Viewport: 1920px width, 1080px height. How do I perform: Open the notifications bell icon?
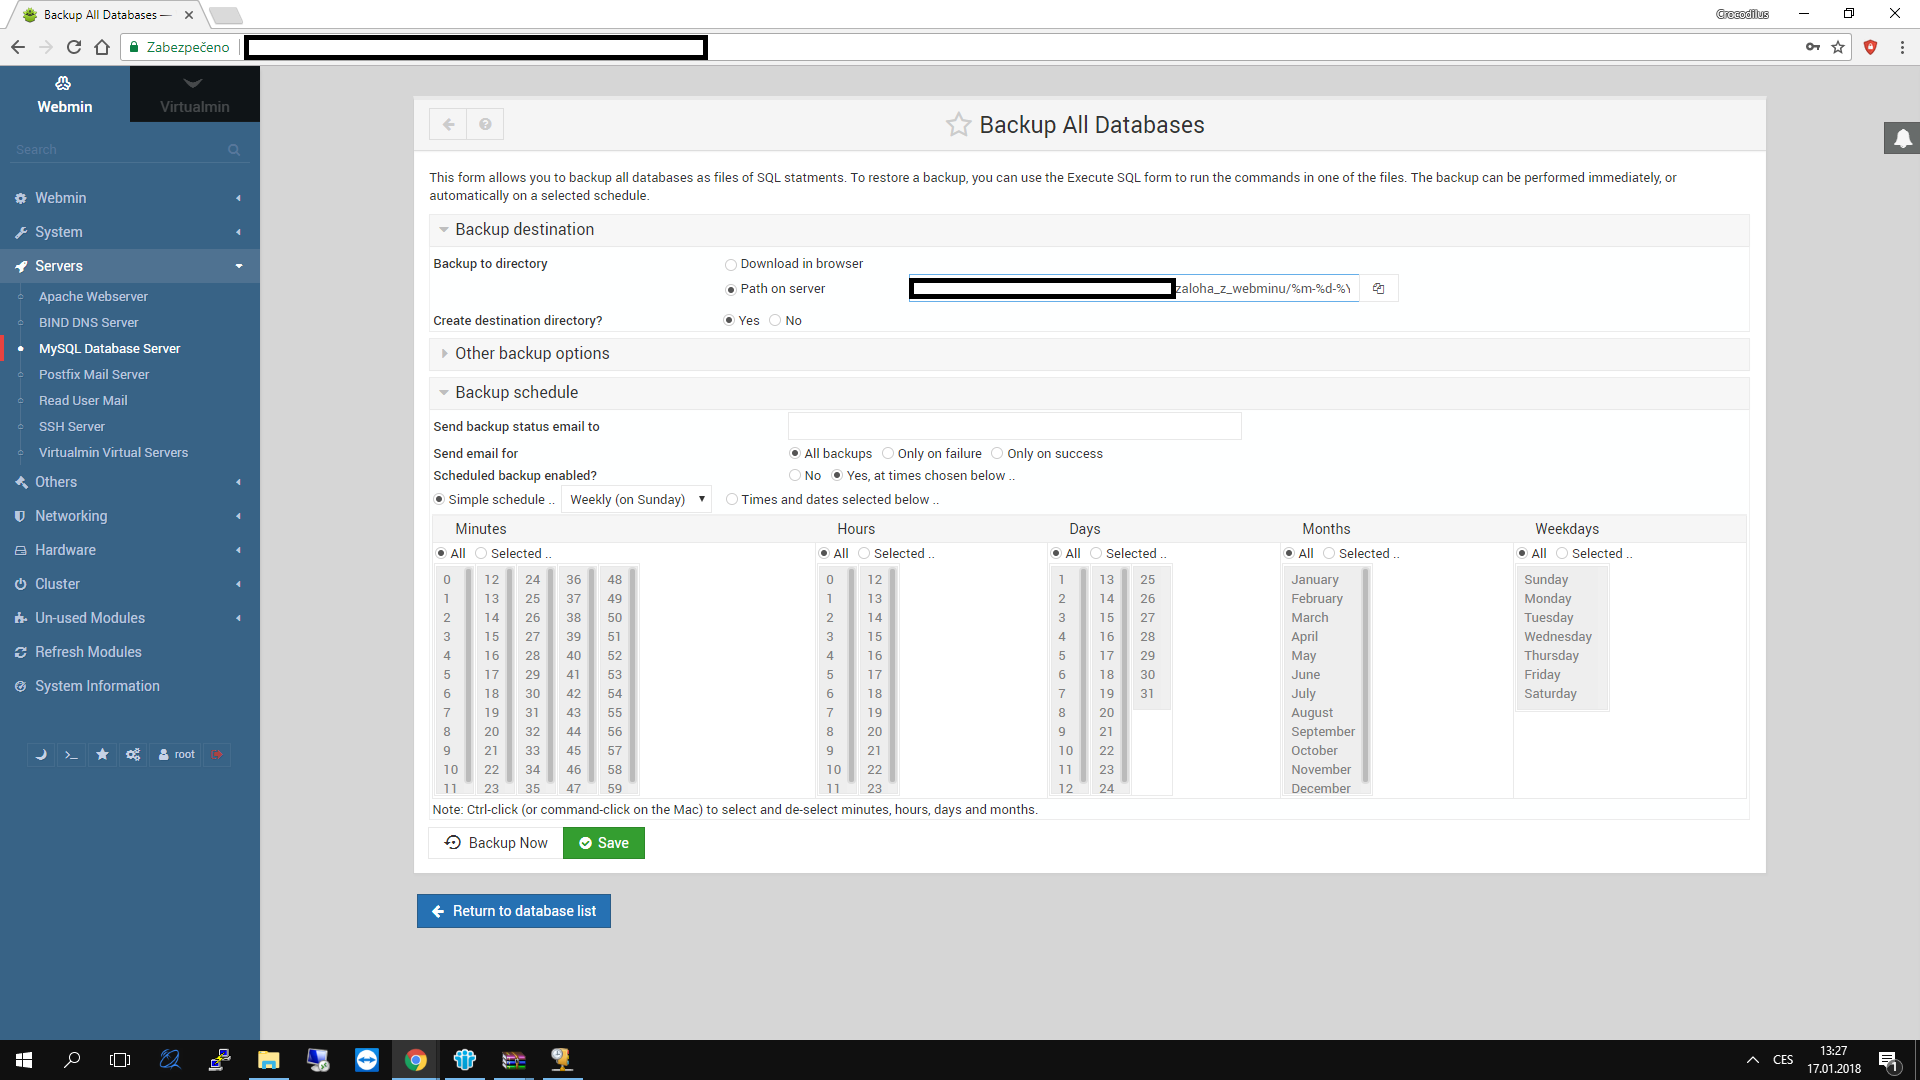click(1902, 139)
